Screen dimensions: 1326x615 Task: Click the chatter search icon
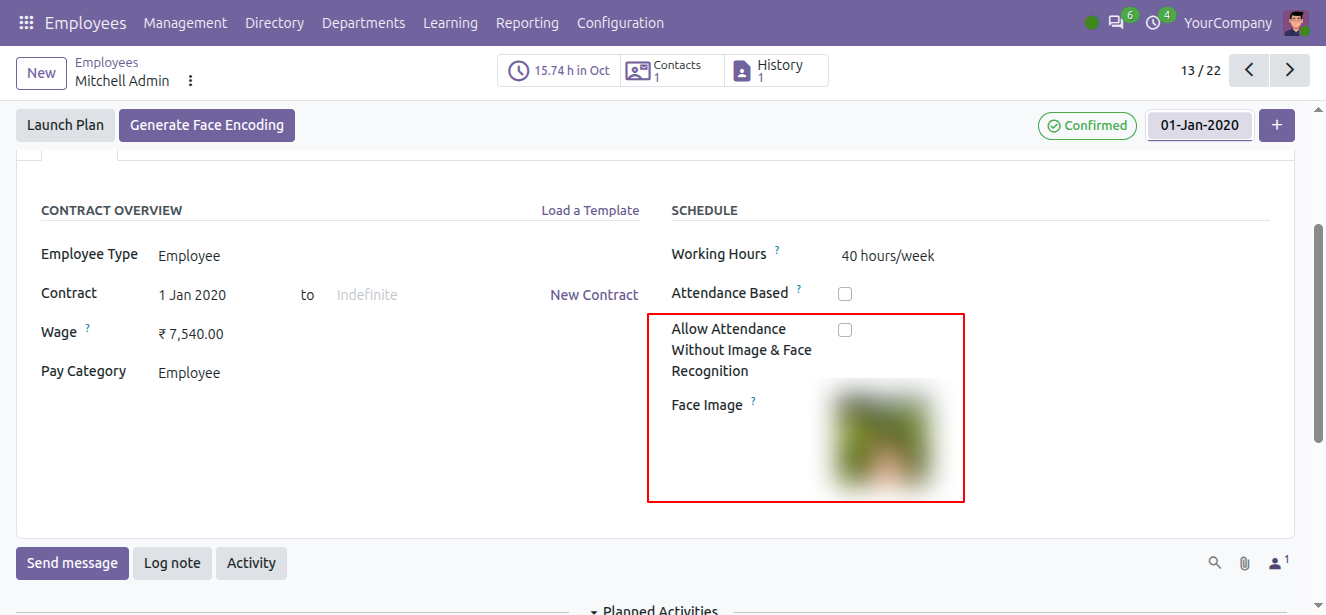pos(1215,563)
